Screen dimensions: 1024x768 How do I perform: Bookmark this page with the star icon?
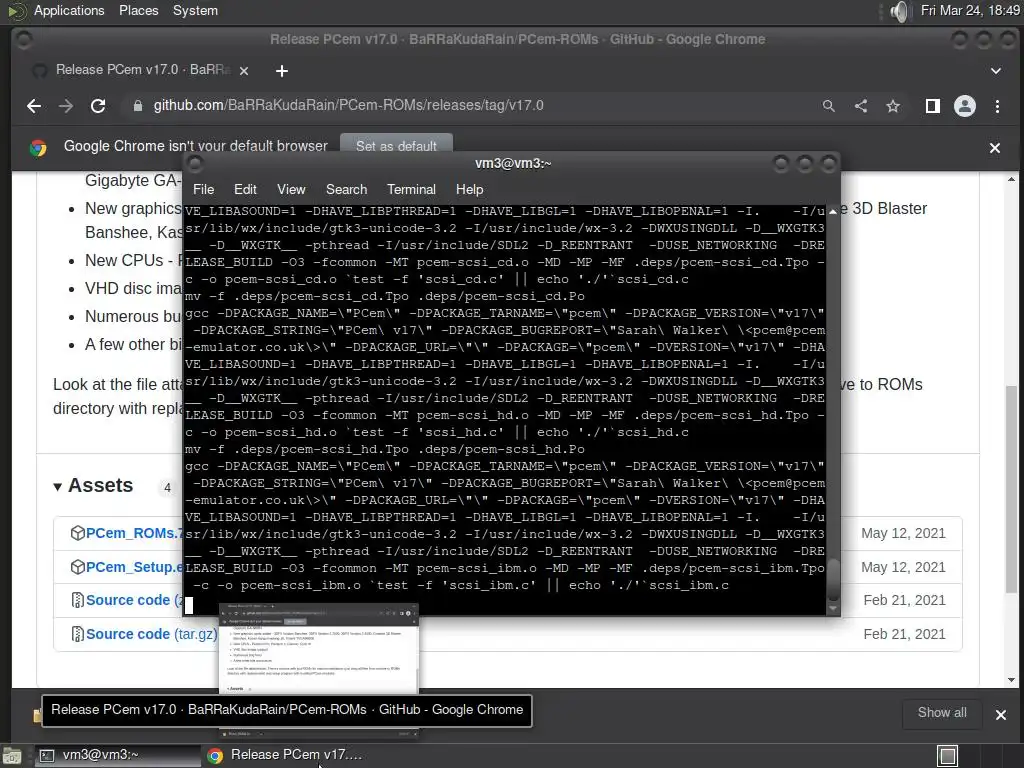(x=893, y=106)
